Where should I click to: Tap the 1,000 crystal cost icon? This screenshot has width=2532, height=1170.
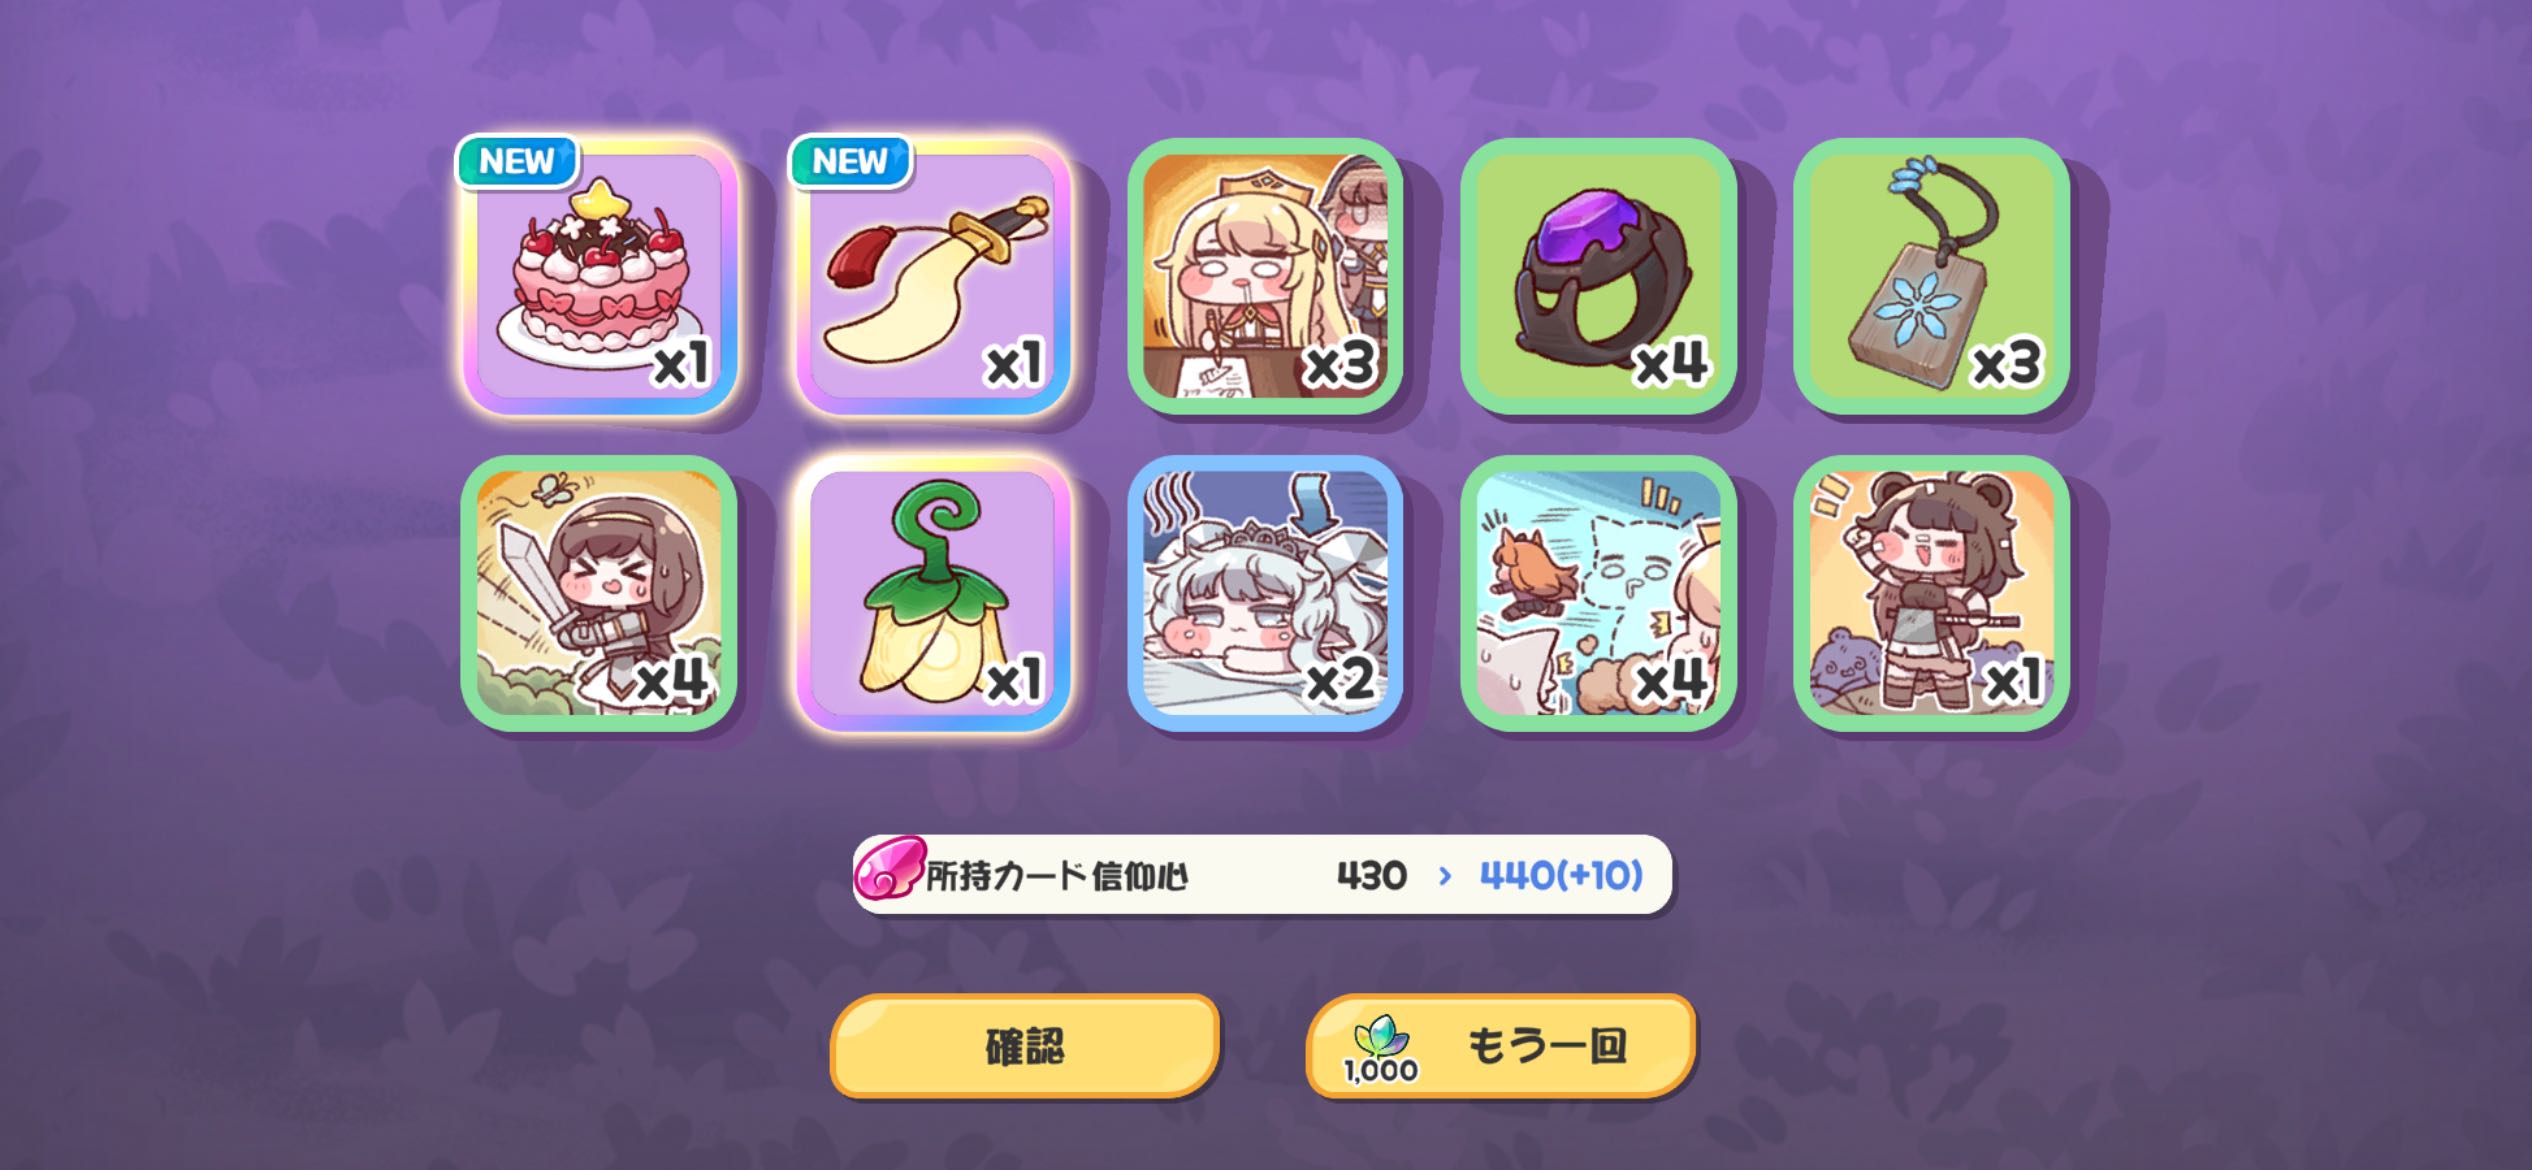1381,1050
